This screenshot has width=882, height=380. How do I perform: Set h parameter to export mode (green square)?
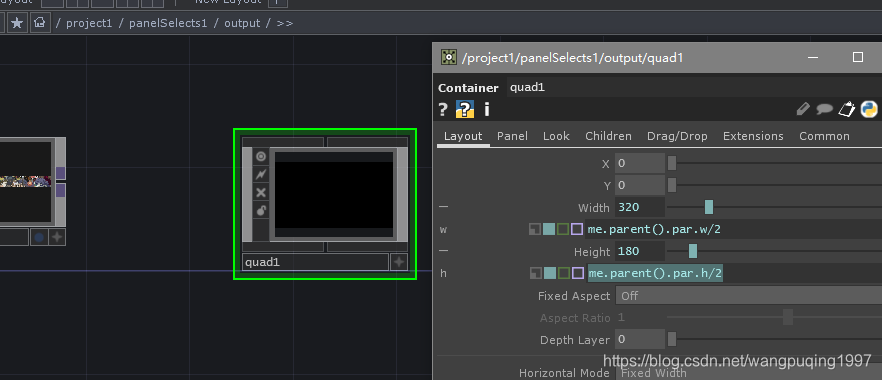point(563,274)
